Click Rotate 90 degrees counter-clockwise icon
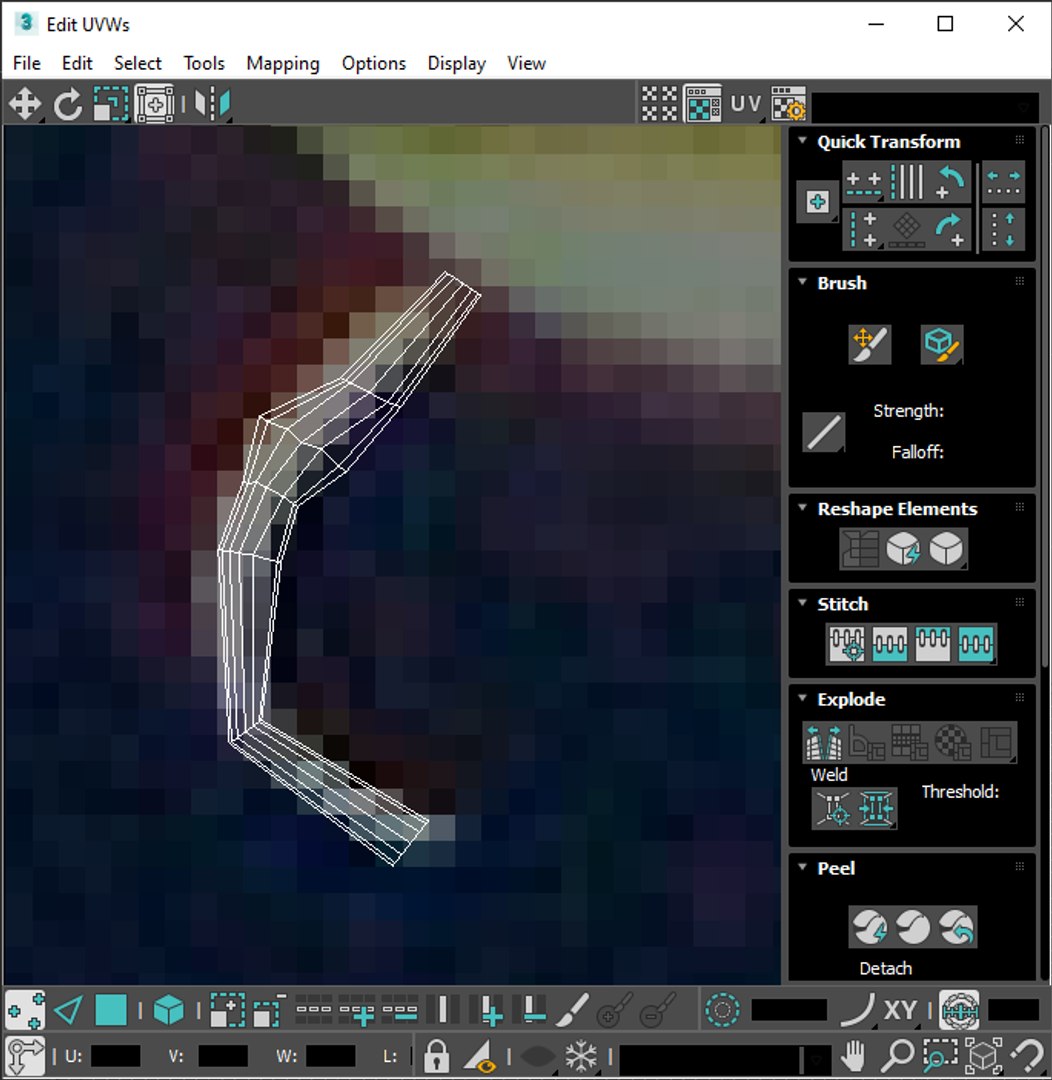1052x1080 pixels. pyautogui.click(x=949, y=183)
